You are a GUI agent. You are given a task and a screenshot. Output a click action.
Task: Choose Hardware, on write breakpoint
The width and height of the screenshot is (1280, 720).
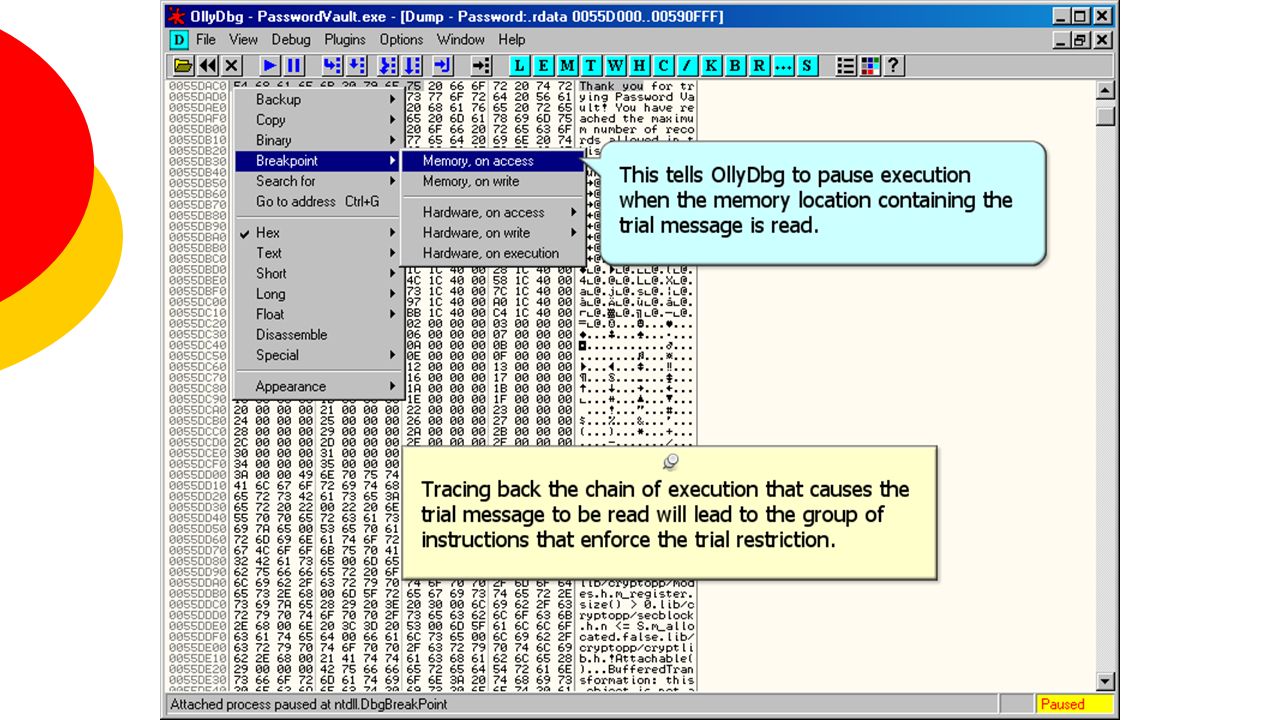493,233
